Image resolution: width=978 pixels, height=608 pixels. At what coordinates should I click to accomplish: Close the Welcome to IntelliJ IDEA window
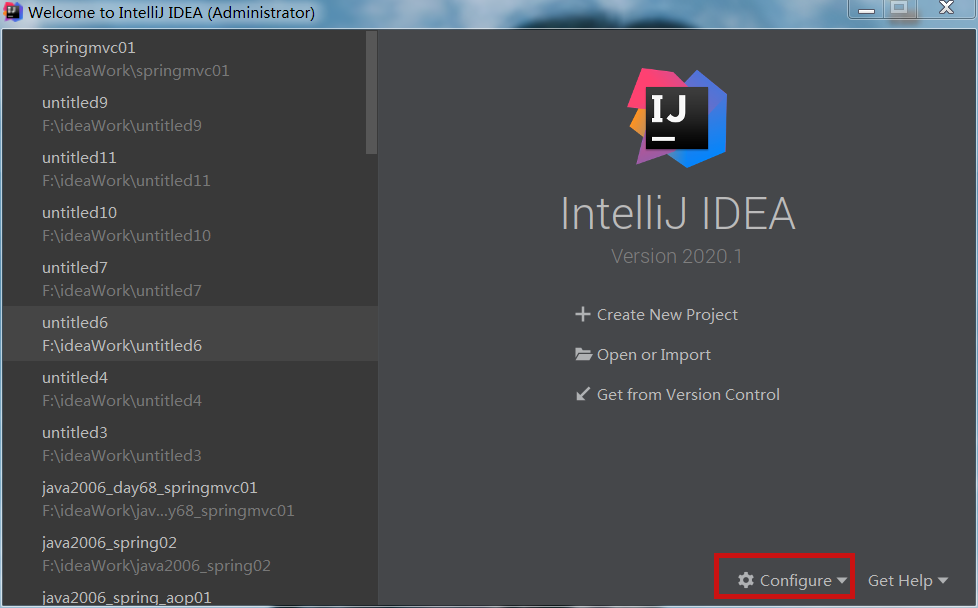pyautogui.click(x=946, y=9)
